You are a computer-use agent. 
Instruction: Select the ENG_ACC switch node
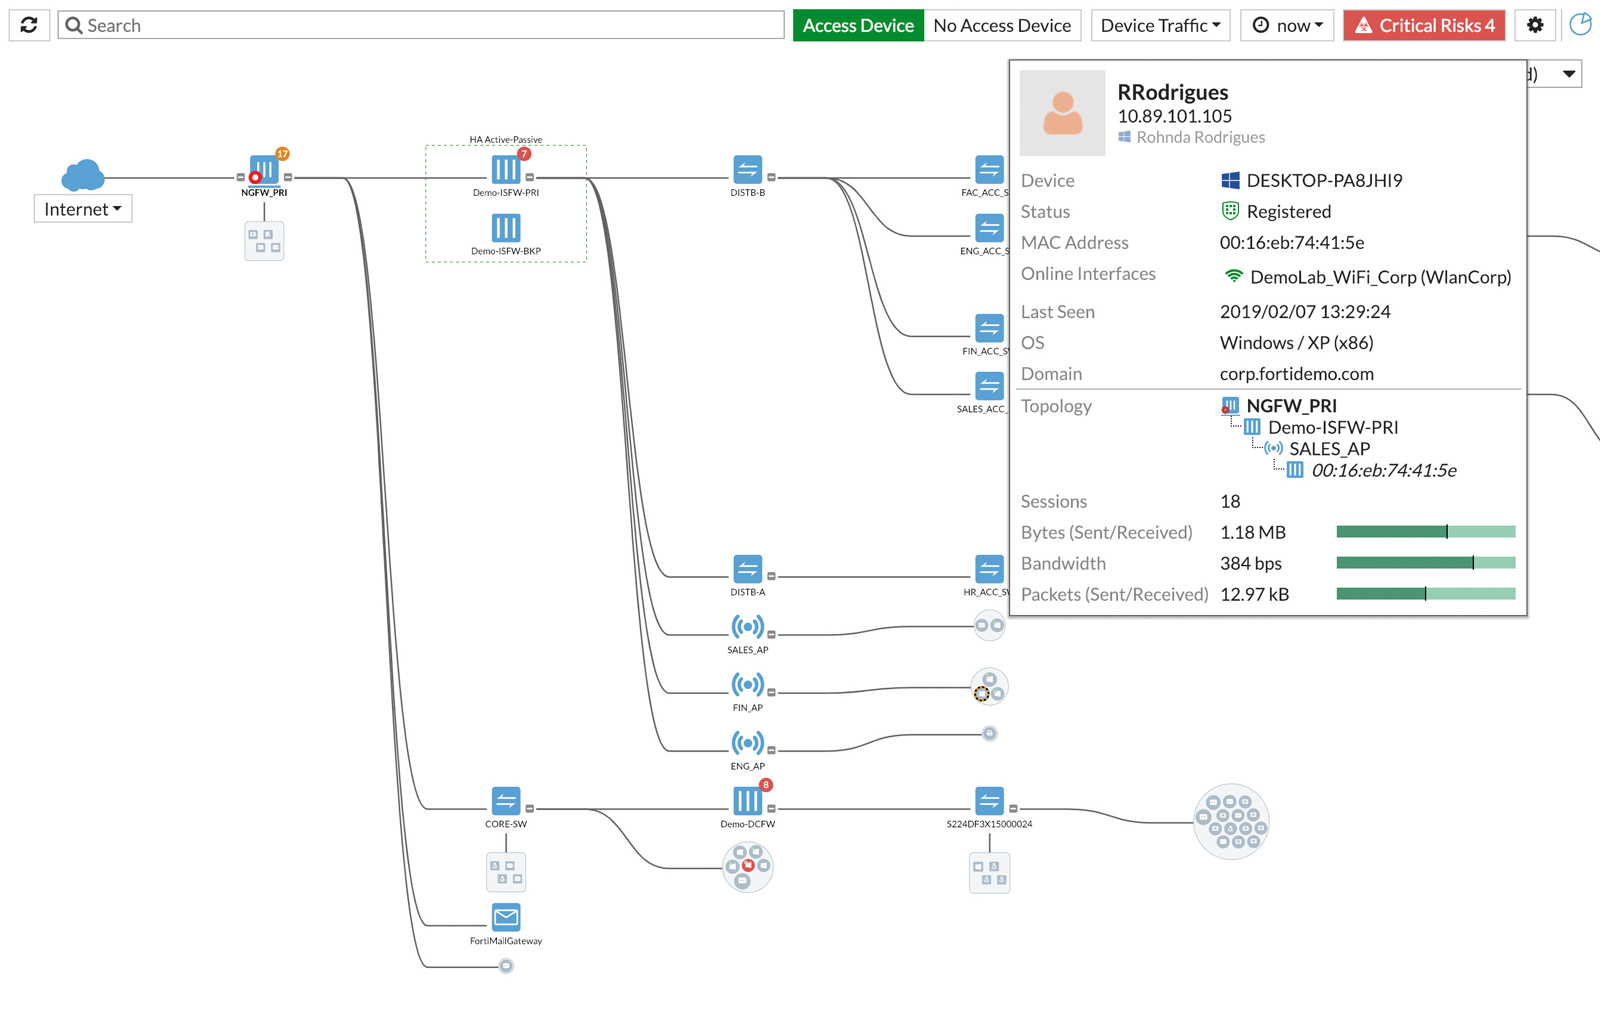(x=989, y=228)
